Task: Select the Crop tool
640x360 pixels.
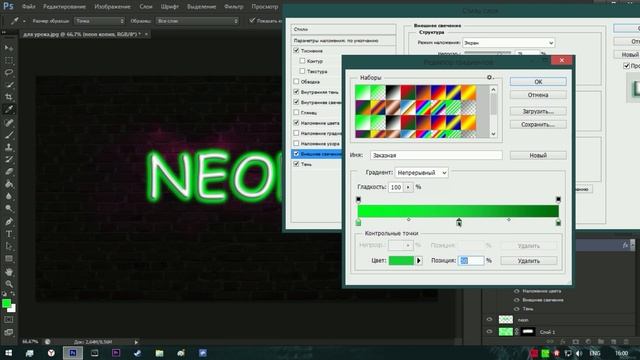Action: point(9,97)
